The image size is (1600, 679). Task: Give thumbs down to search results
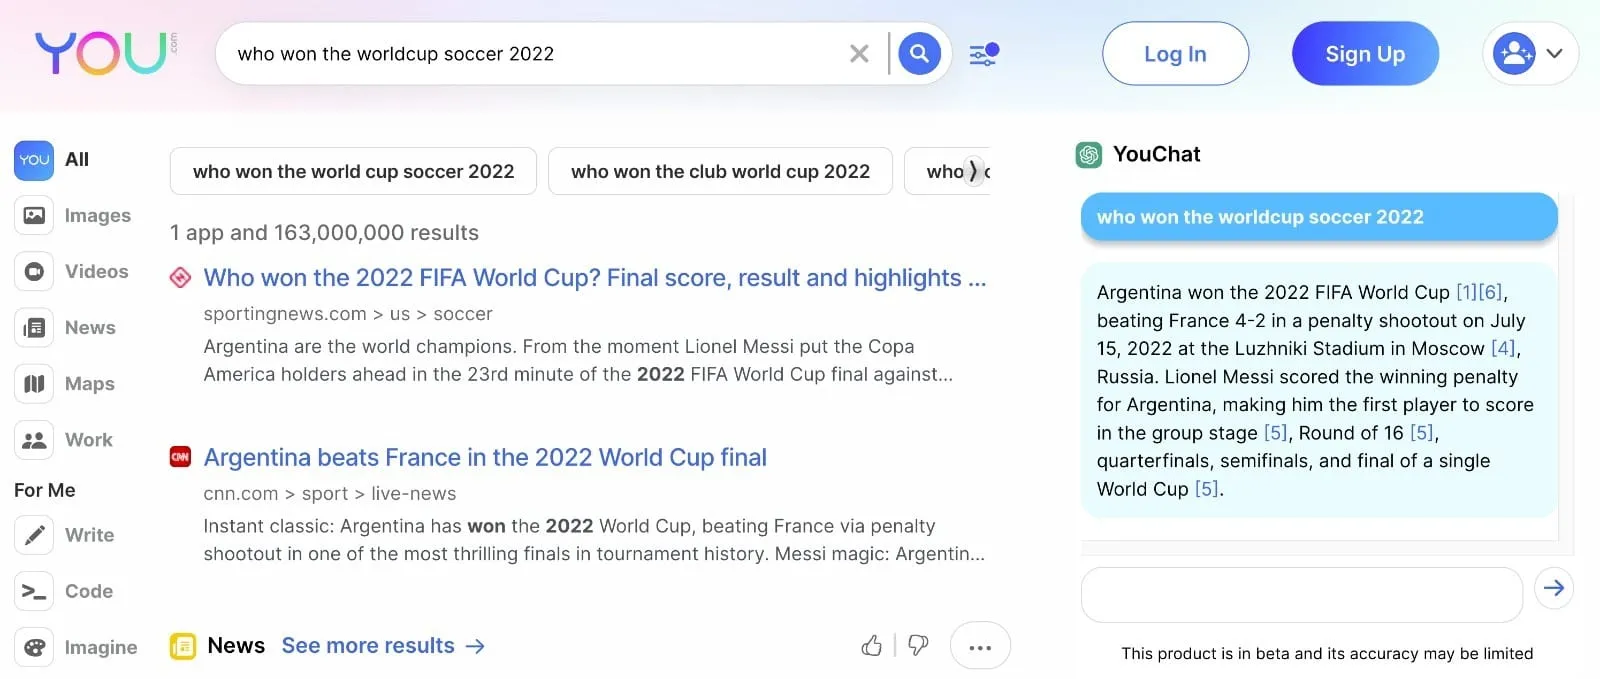[x=917, y=646]
